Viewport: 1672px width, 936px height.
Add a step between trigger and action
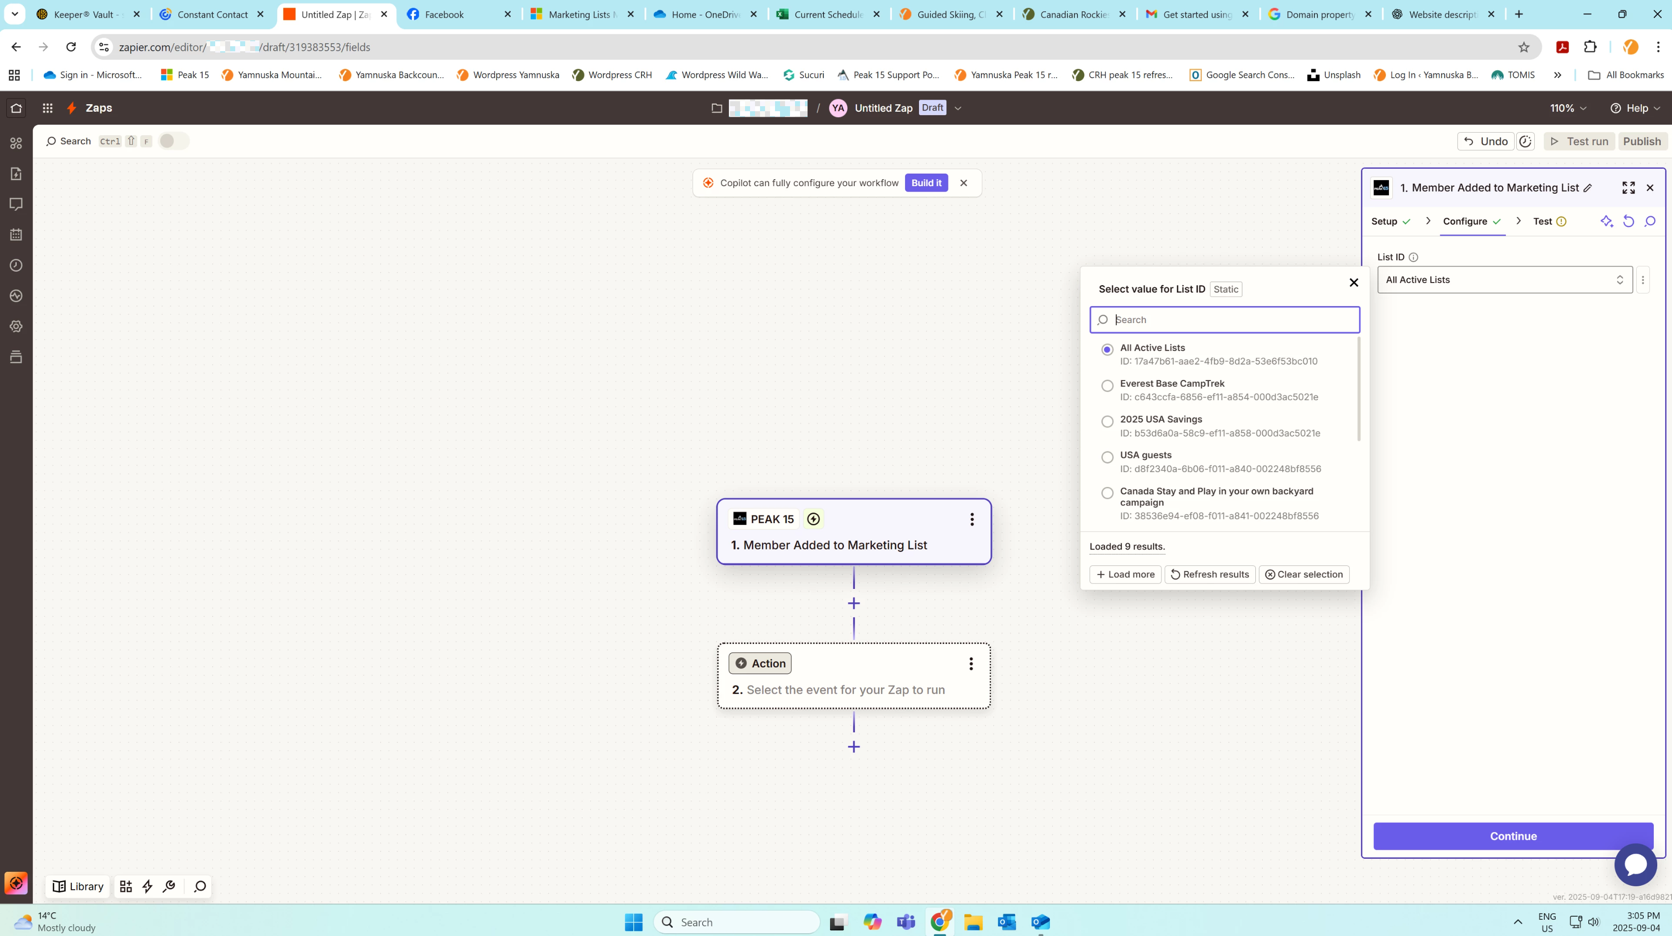853,604
